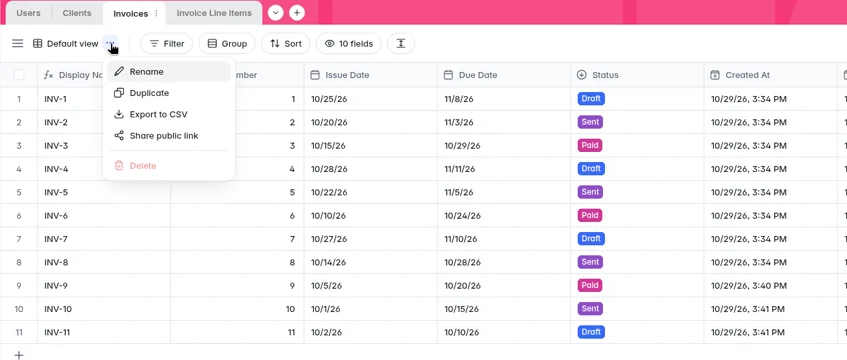Viewport: 847px width, 360px height.
Task: Add a new table with plus button
Action: [297, 12]
